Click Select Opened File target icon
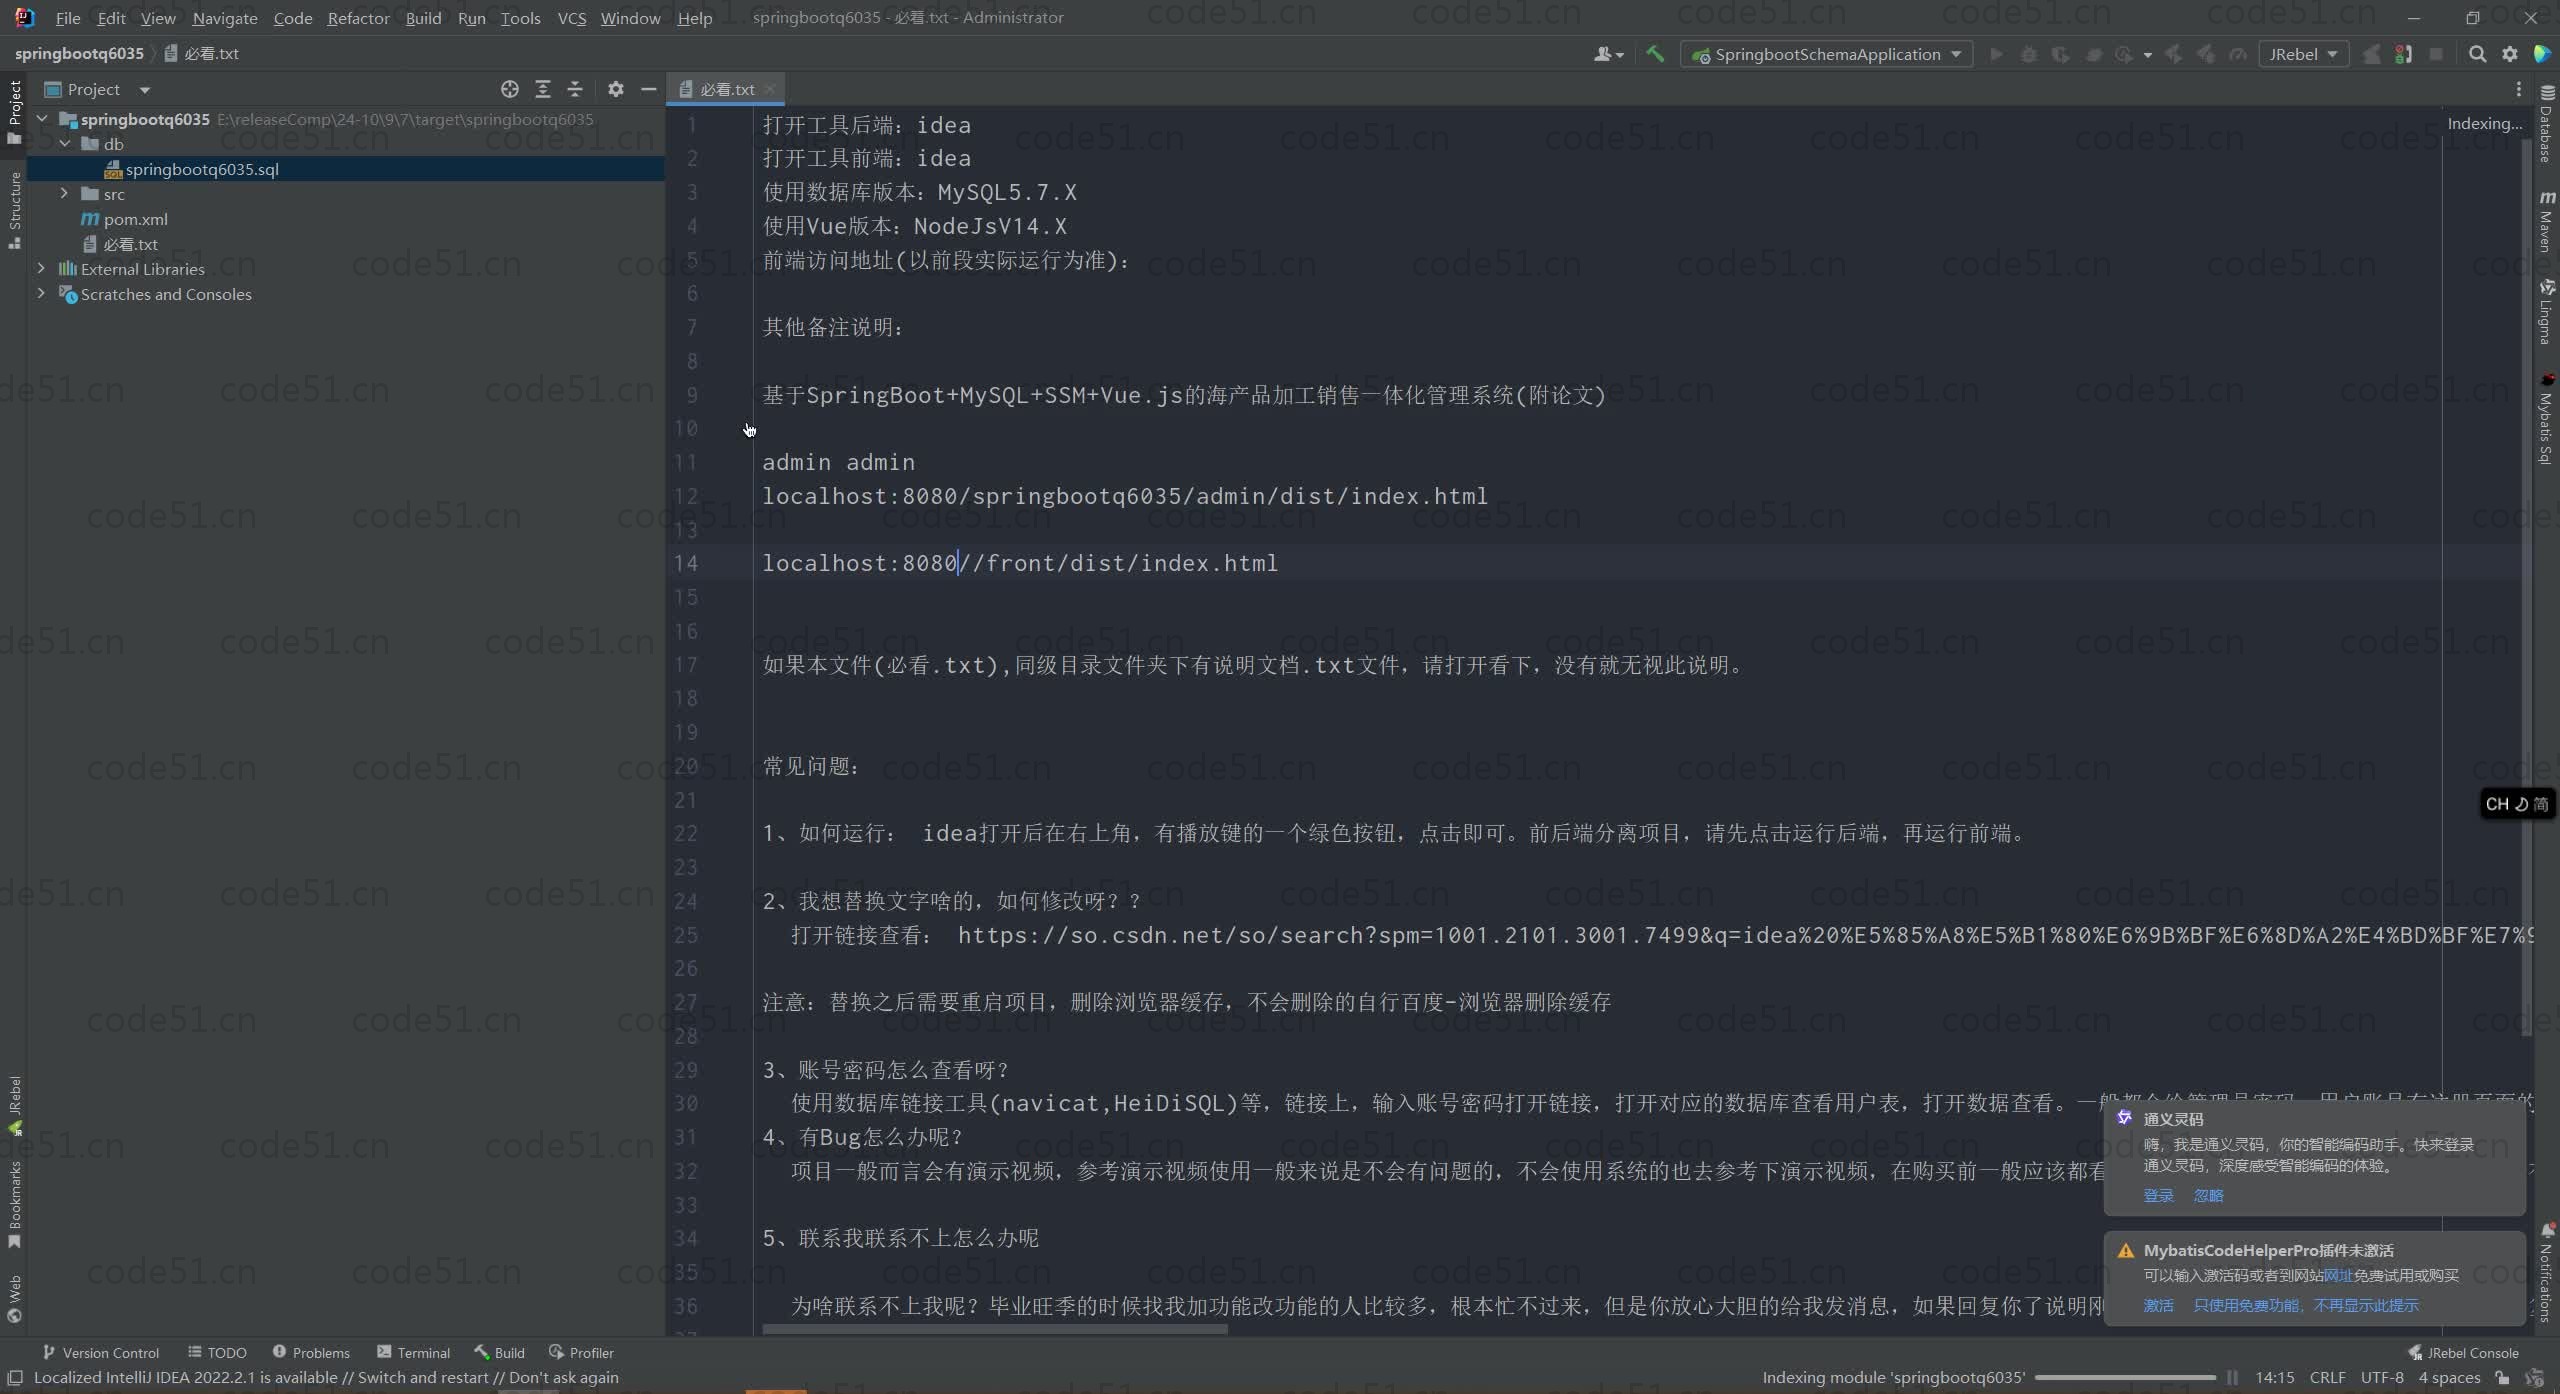This screenshot has width=2560, height=1394. pyautogui.click(x=510, y=89)
